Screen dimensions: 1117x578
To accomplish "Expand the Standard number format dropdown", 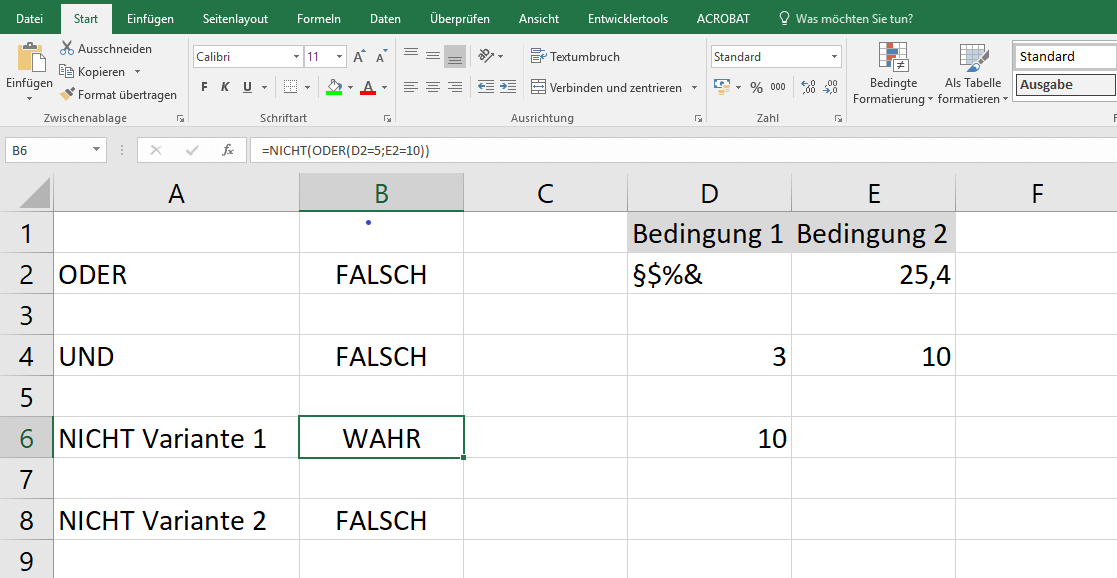I will tap(834, 57).
